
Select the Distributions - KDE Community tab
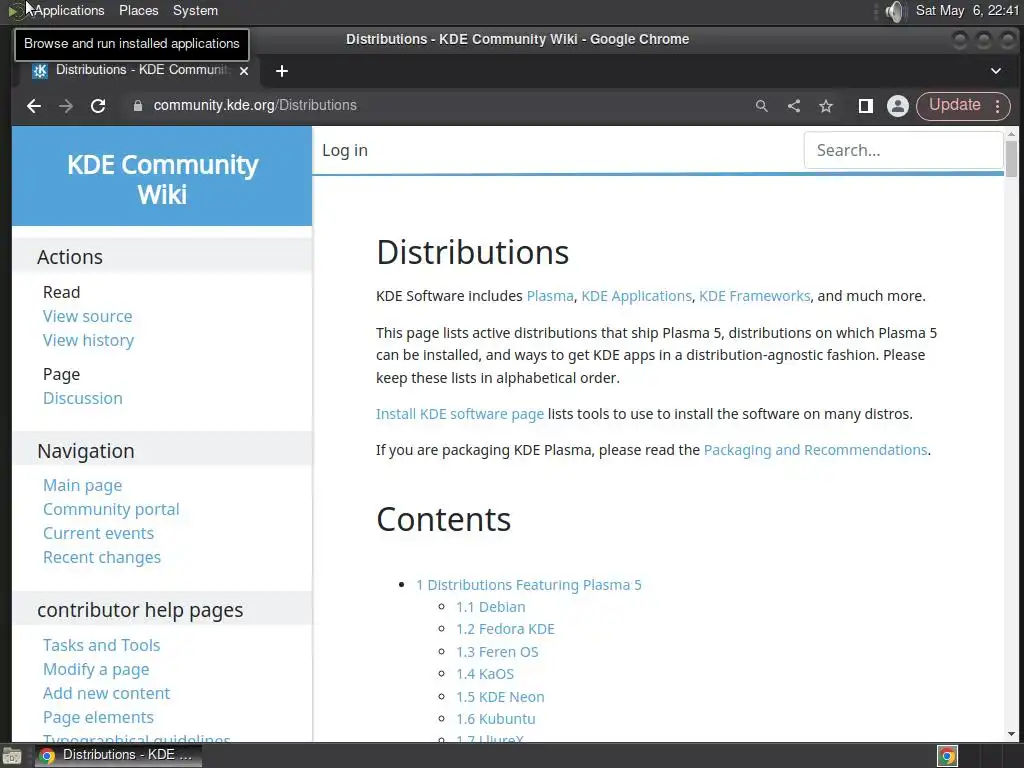pos(137,71)
